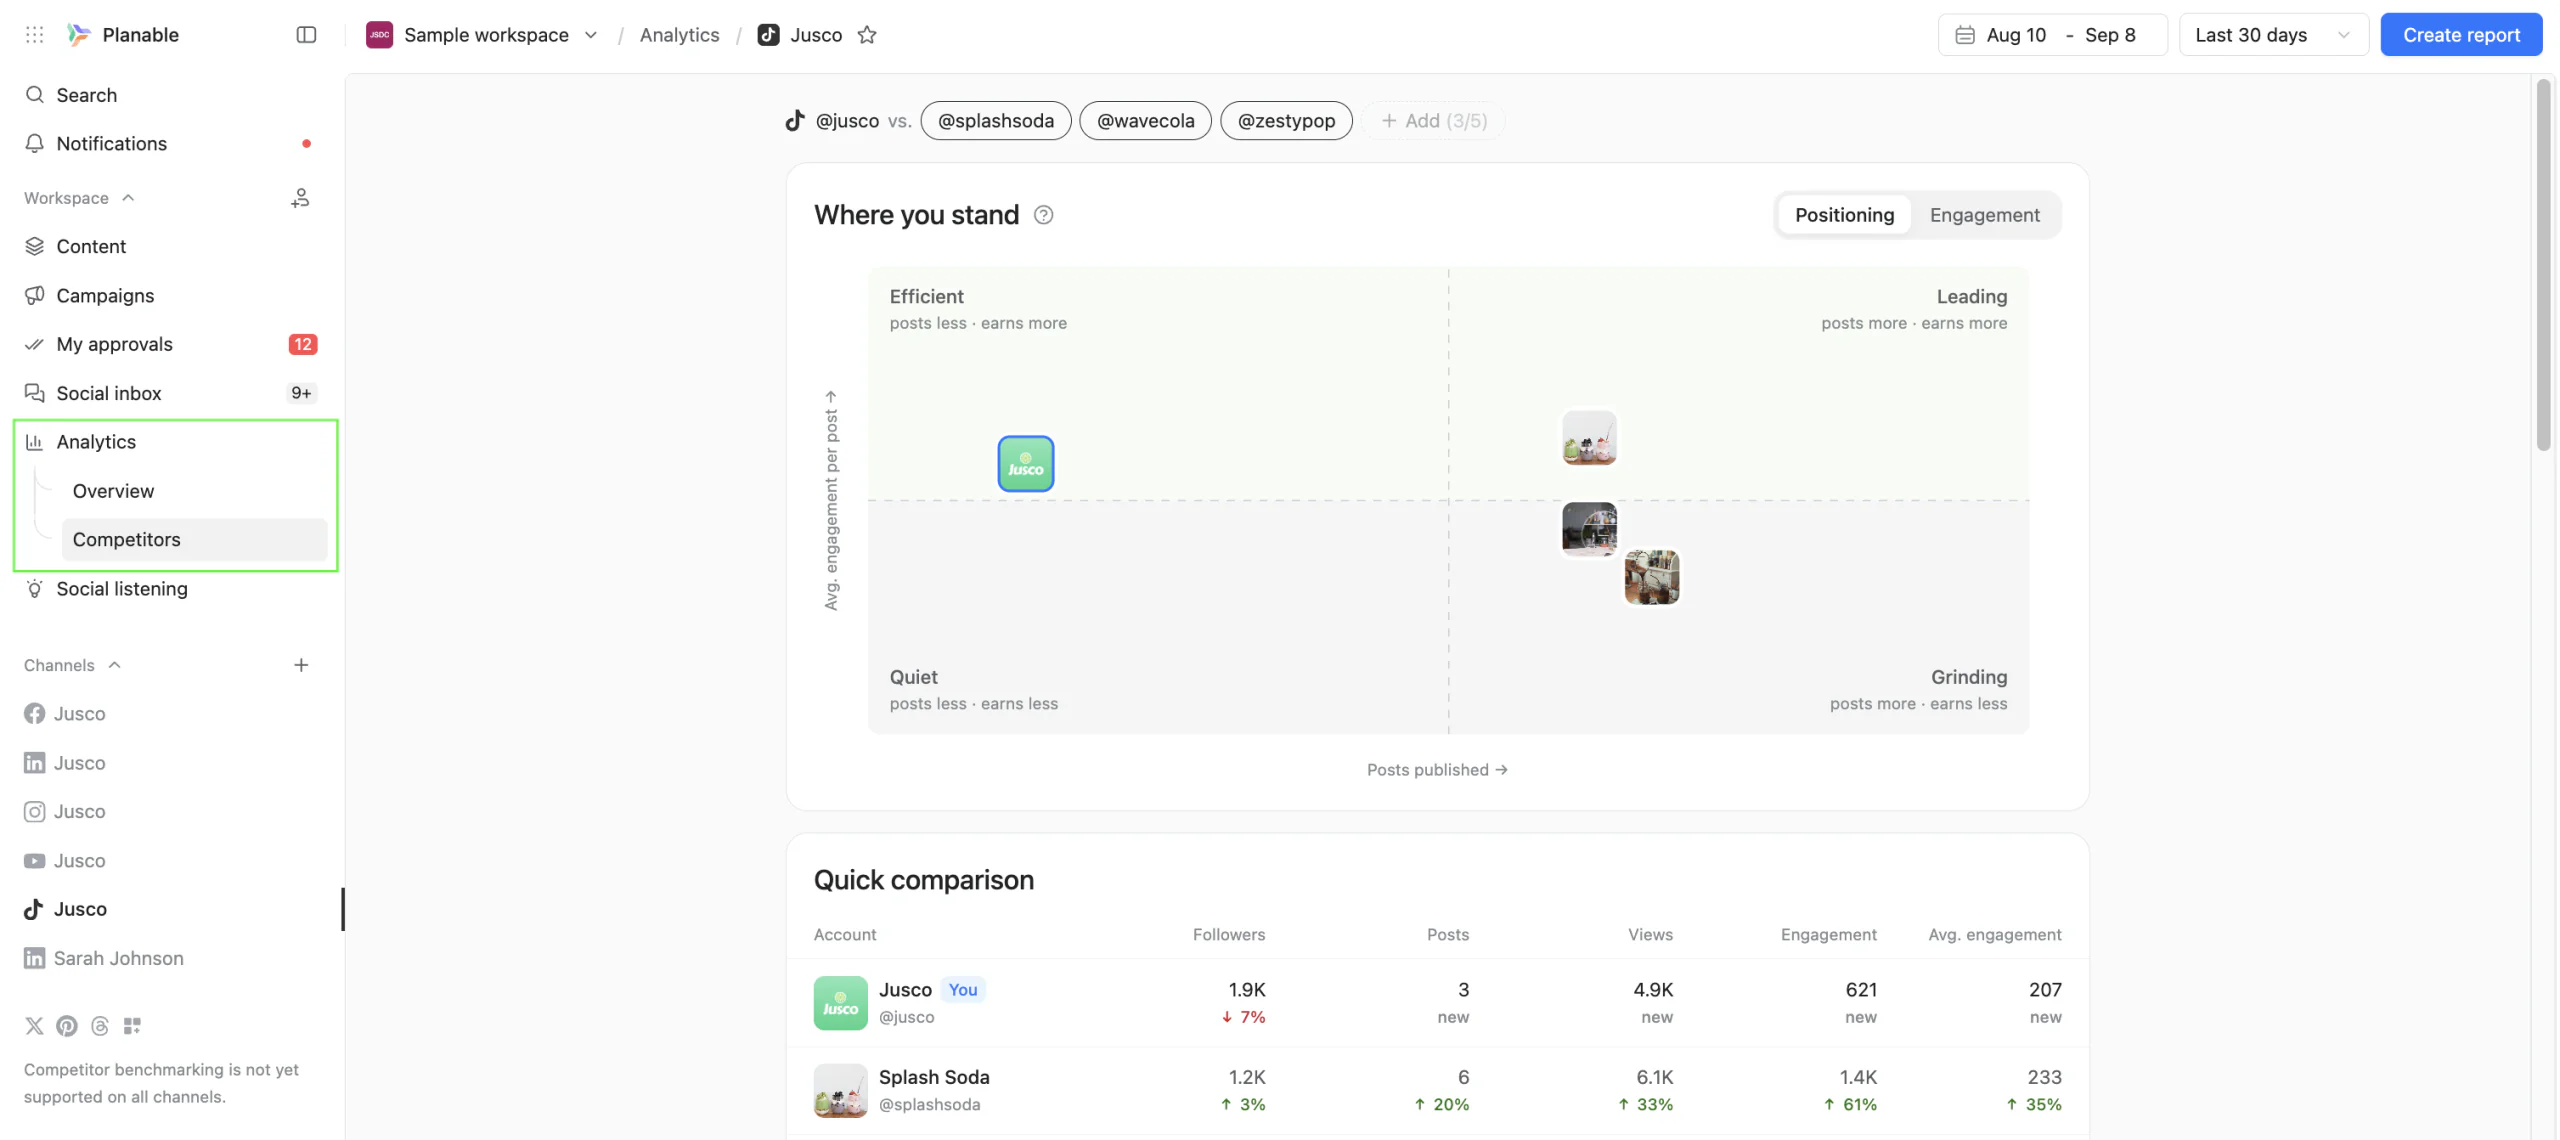2560x1140 pixels.
Task: Collapse the sidebar panel icon
Action: [306, 35]
